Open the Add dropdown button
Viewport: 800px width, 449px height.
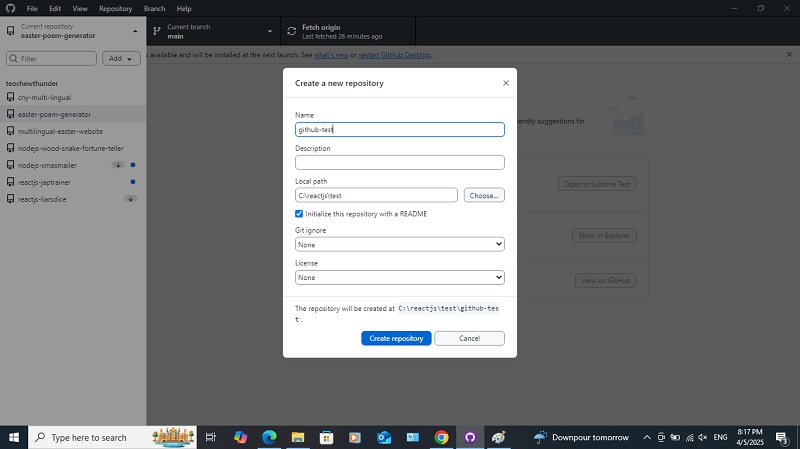pos(121,59)
